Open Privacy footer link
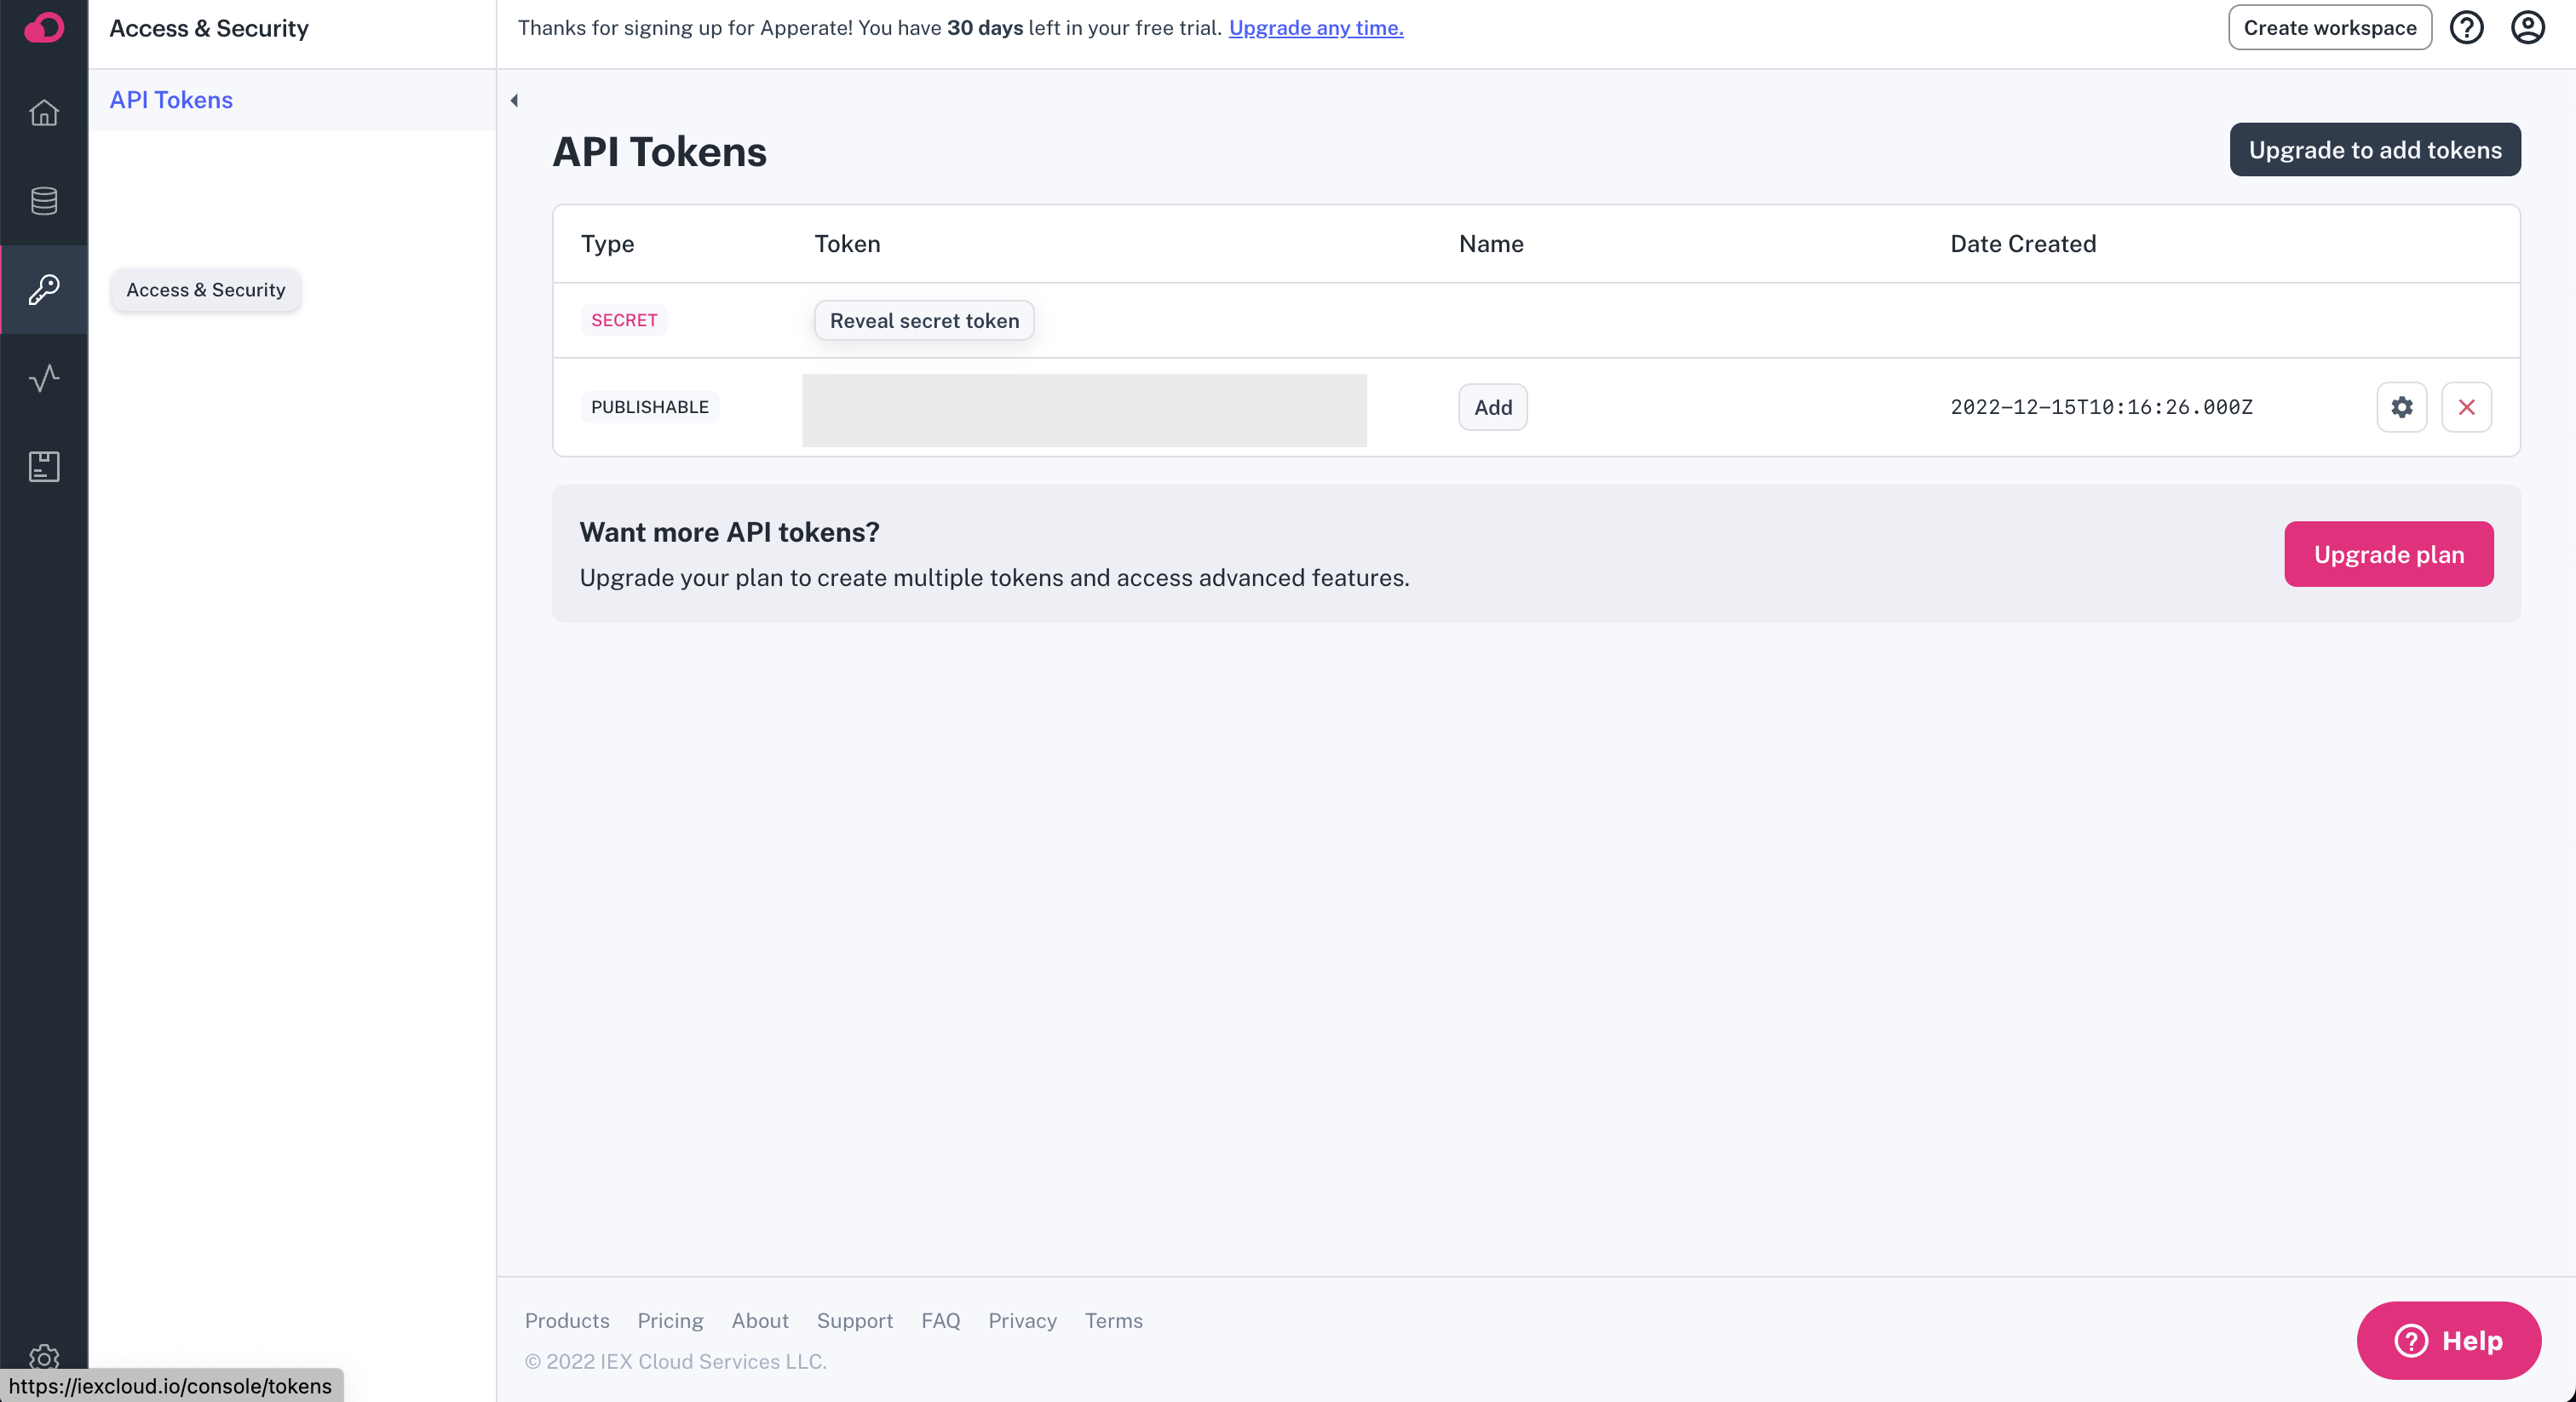Image resolution: width=2576 pixels, height=1402 pixels. pyautogui.click(x=1022, y=1320)
